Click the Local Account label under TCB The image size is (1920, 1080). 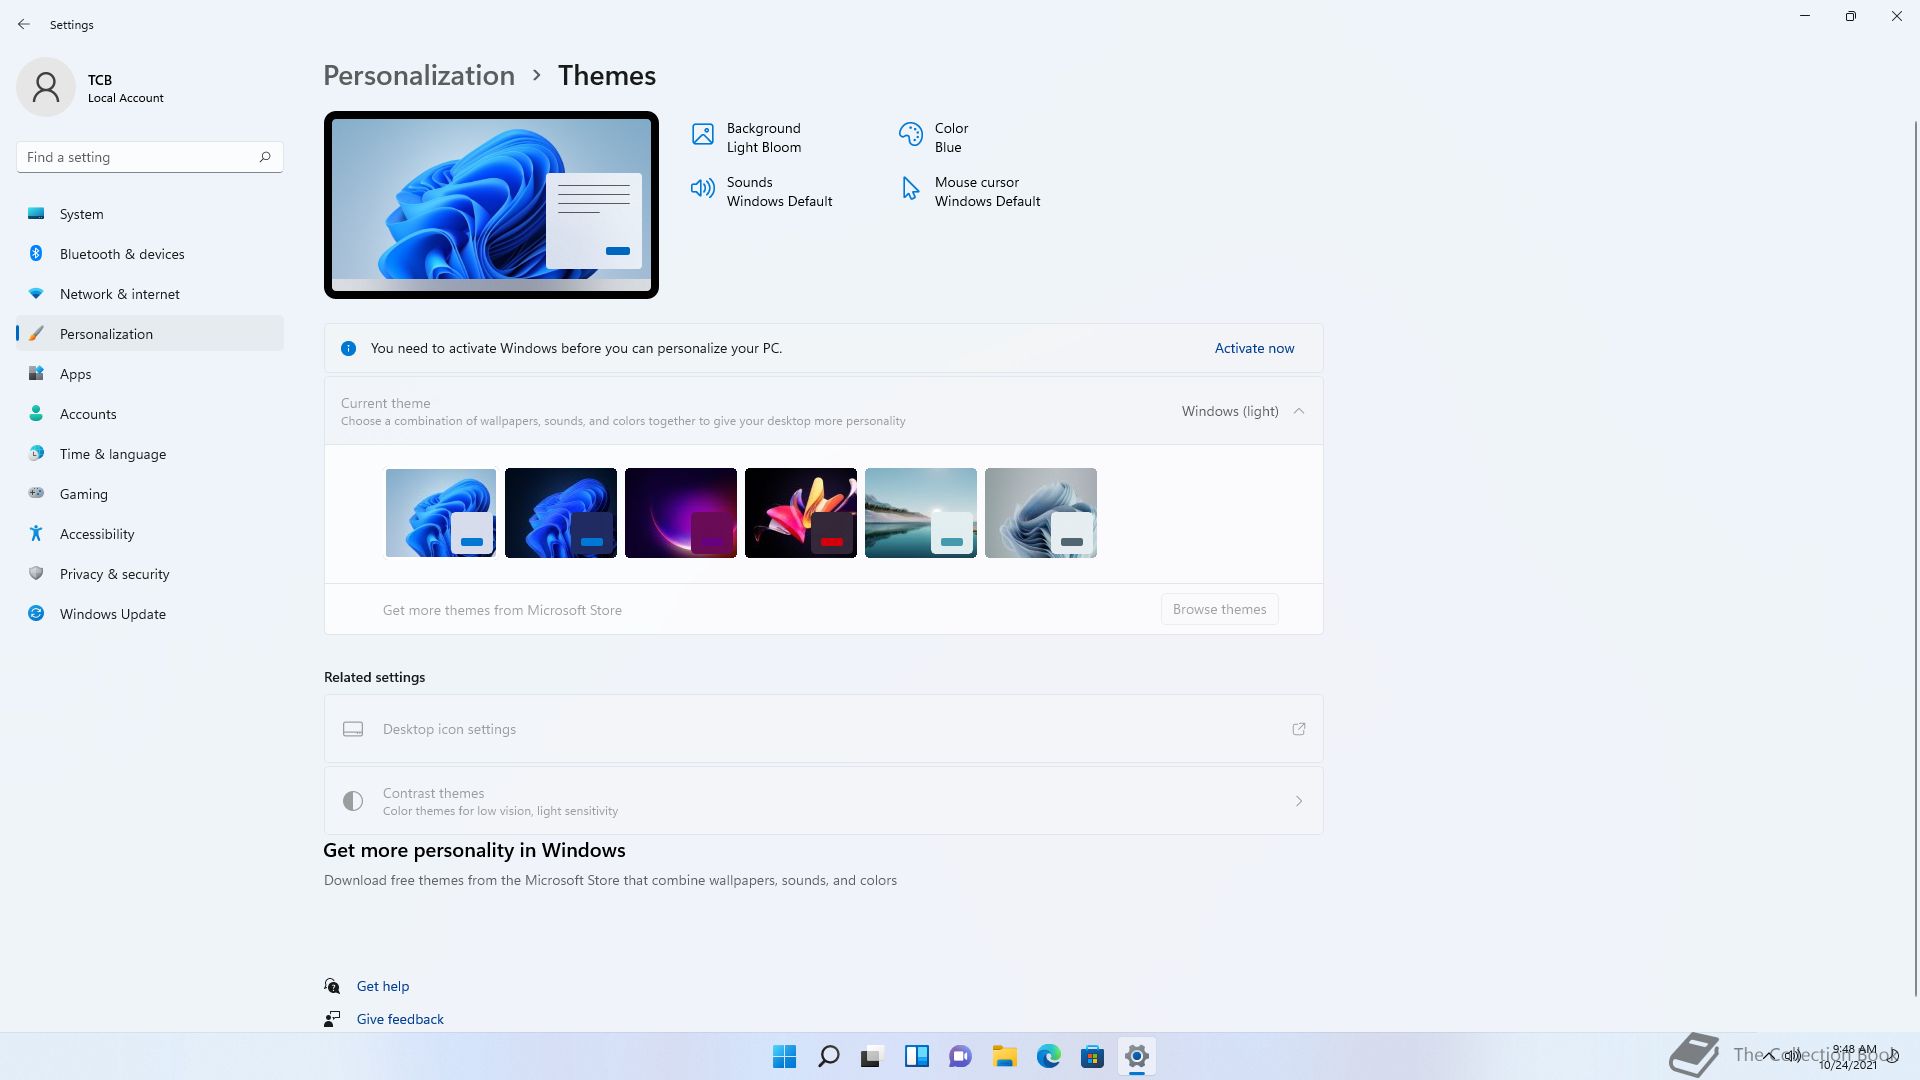pyautogui.click(x=126, y=98)
